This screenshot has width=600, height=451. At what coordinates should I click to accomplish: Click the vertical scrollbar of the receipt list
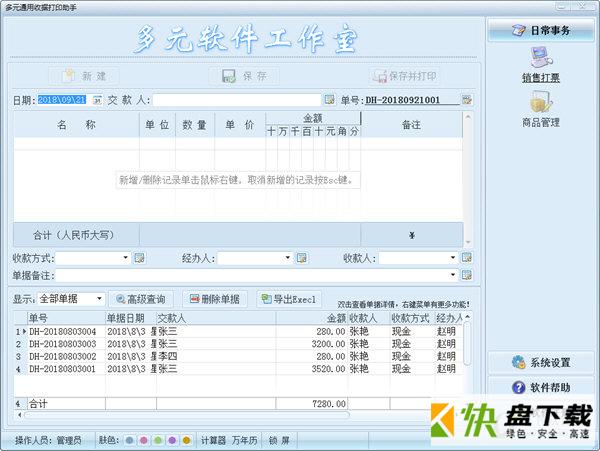(467, 342)
